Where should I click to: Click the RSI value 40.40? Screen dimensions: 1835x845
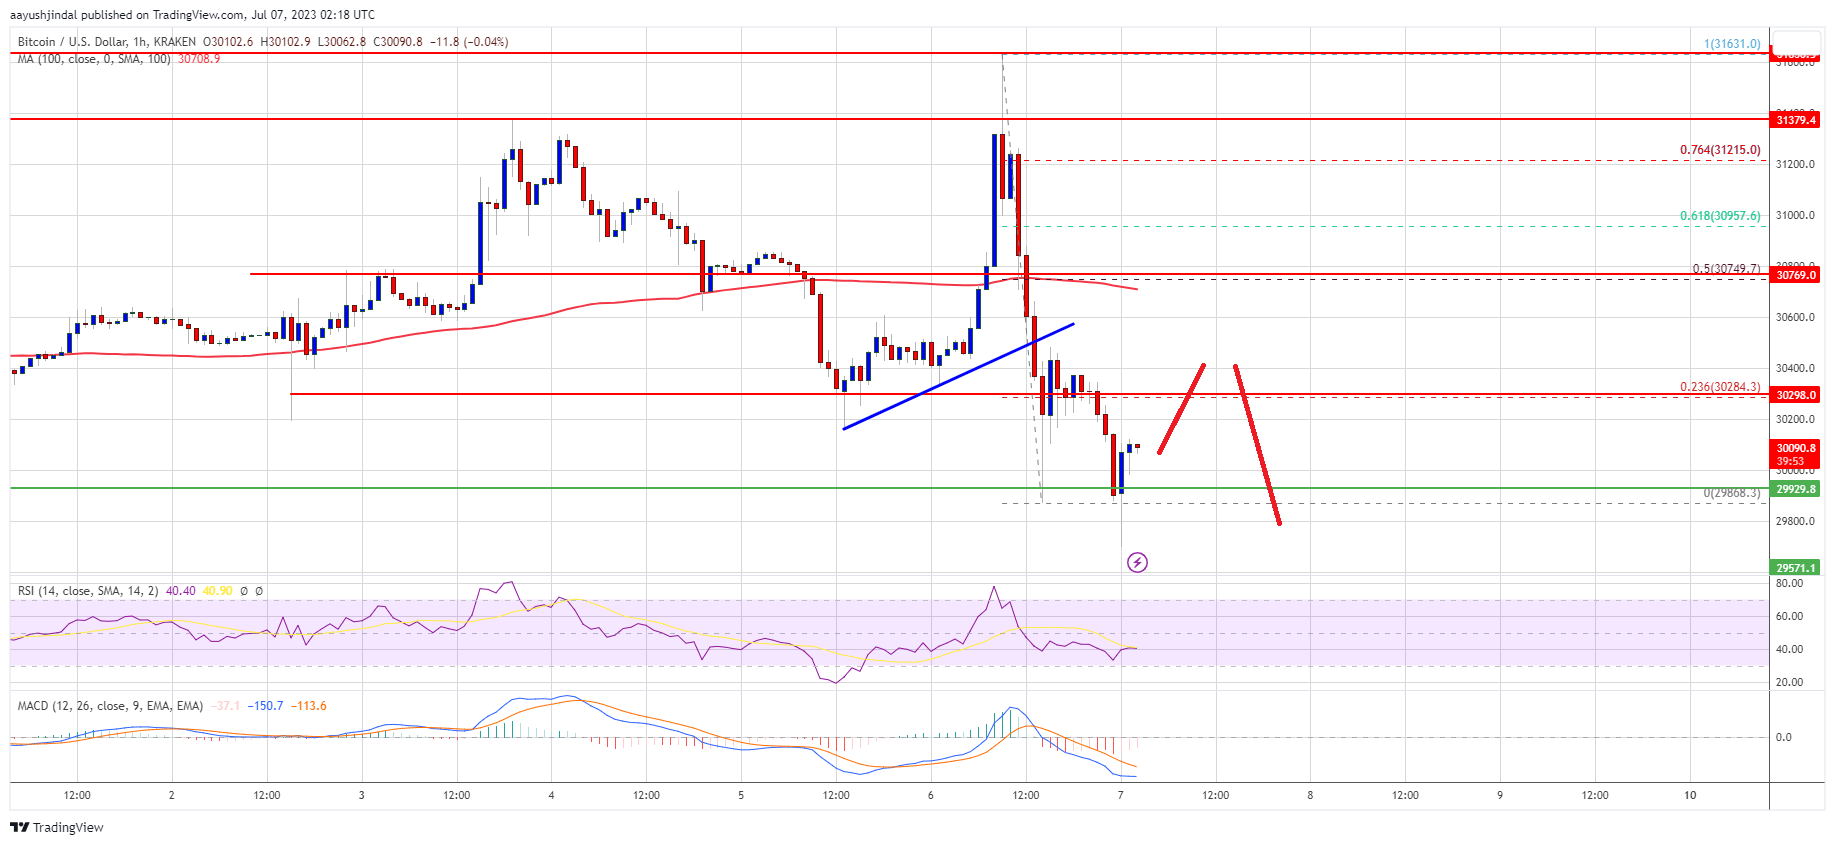tap(181, 591)
